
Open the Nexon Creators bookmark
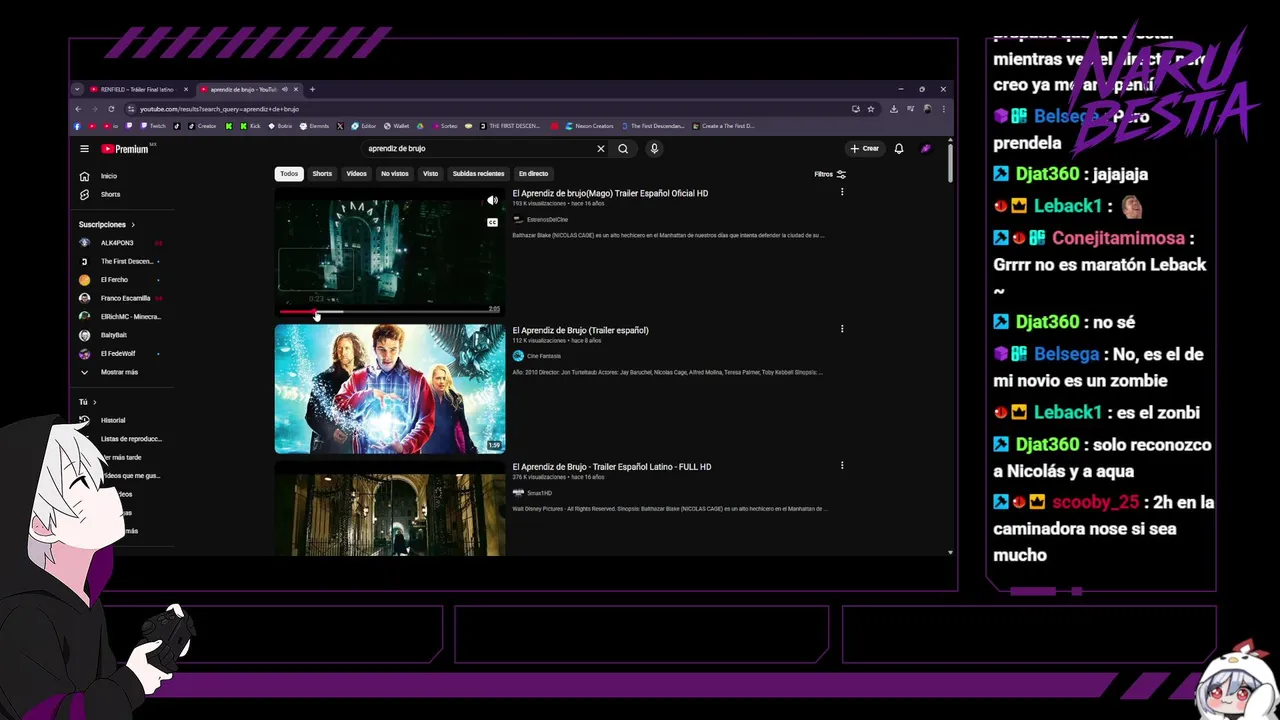tap(589, 126)
